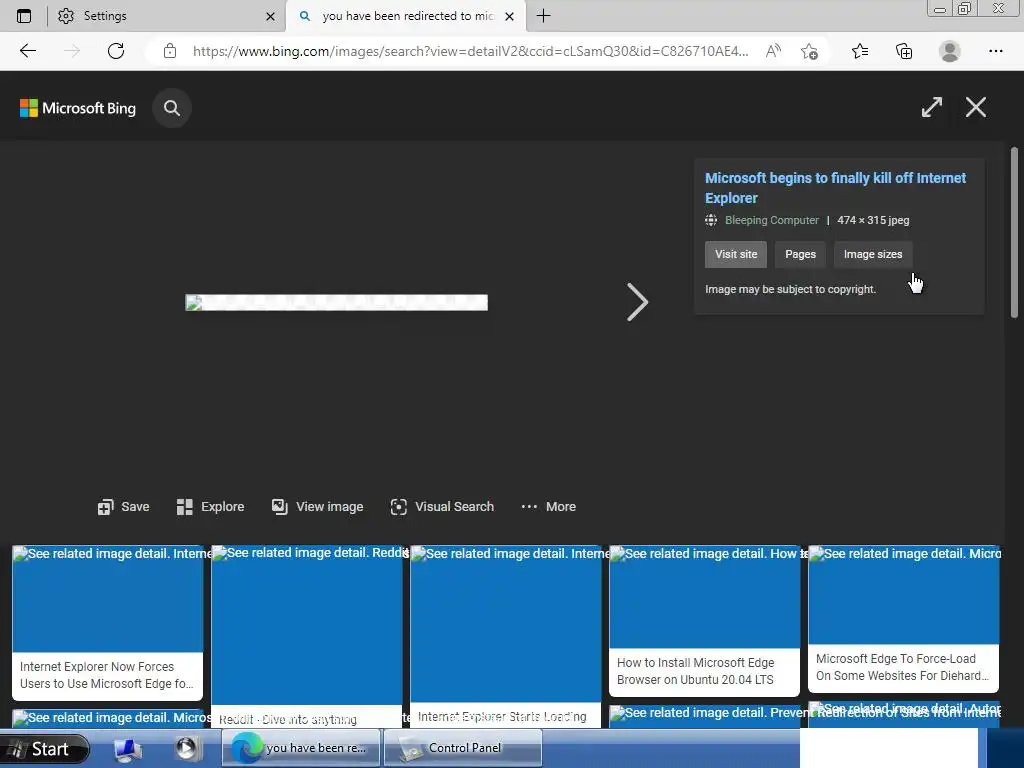The width and height of the screenshot is (1024, 768).
Task: Open the More options menu
Action: click(549, 507)
